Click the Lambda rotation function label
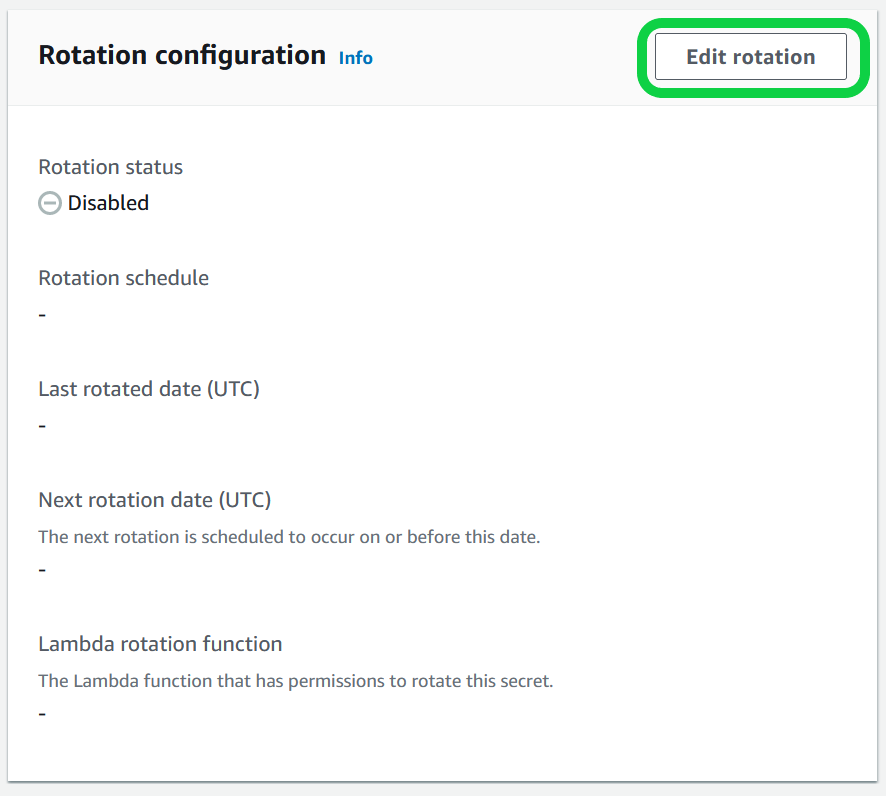The image size is (886, 796). coord(160,644)
